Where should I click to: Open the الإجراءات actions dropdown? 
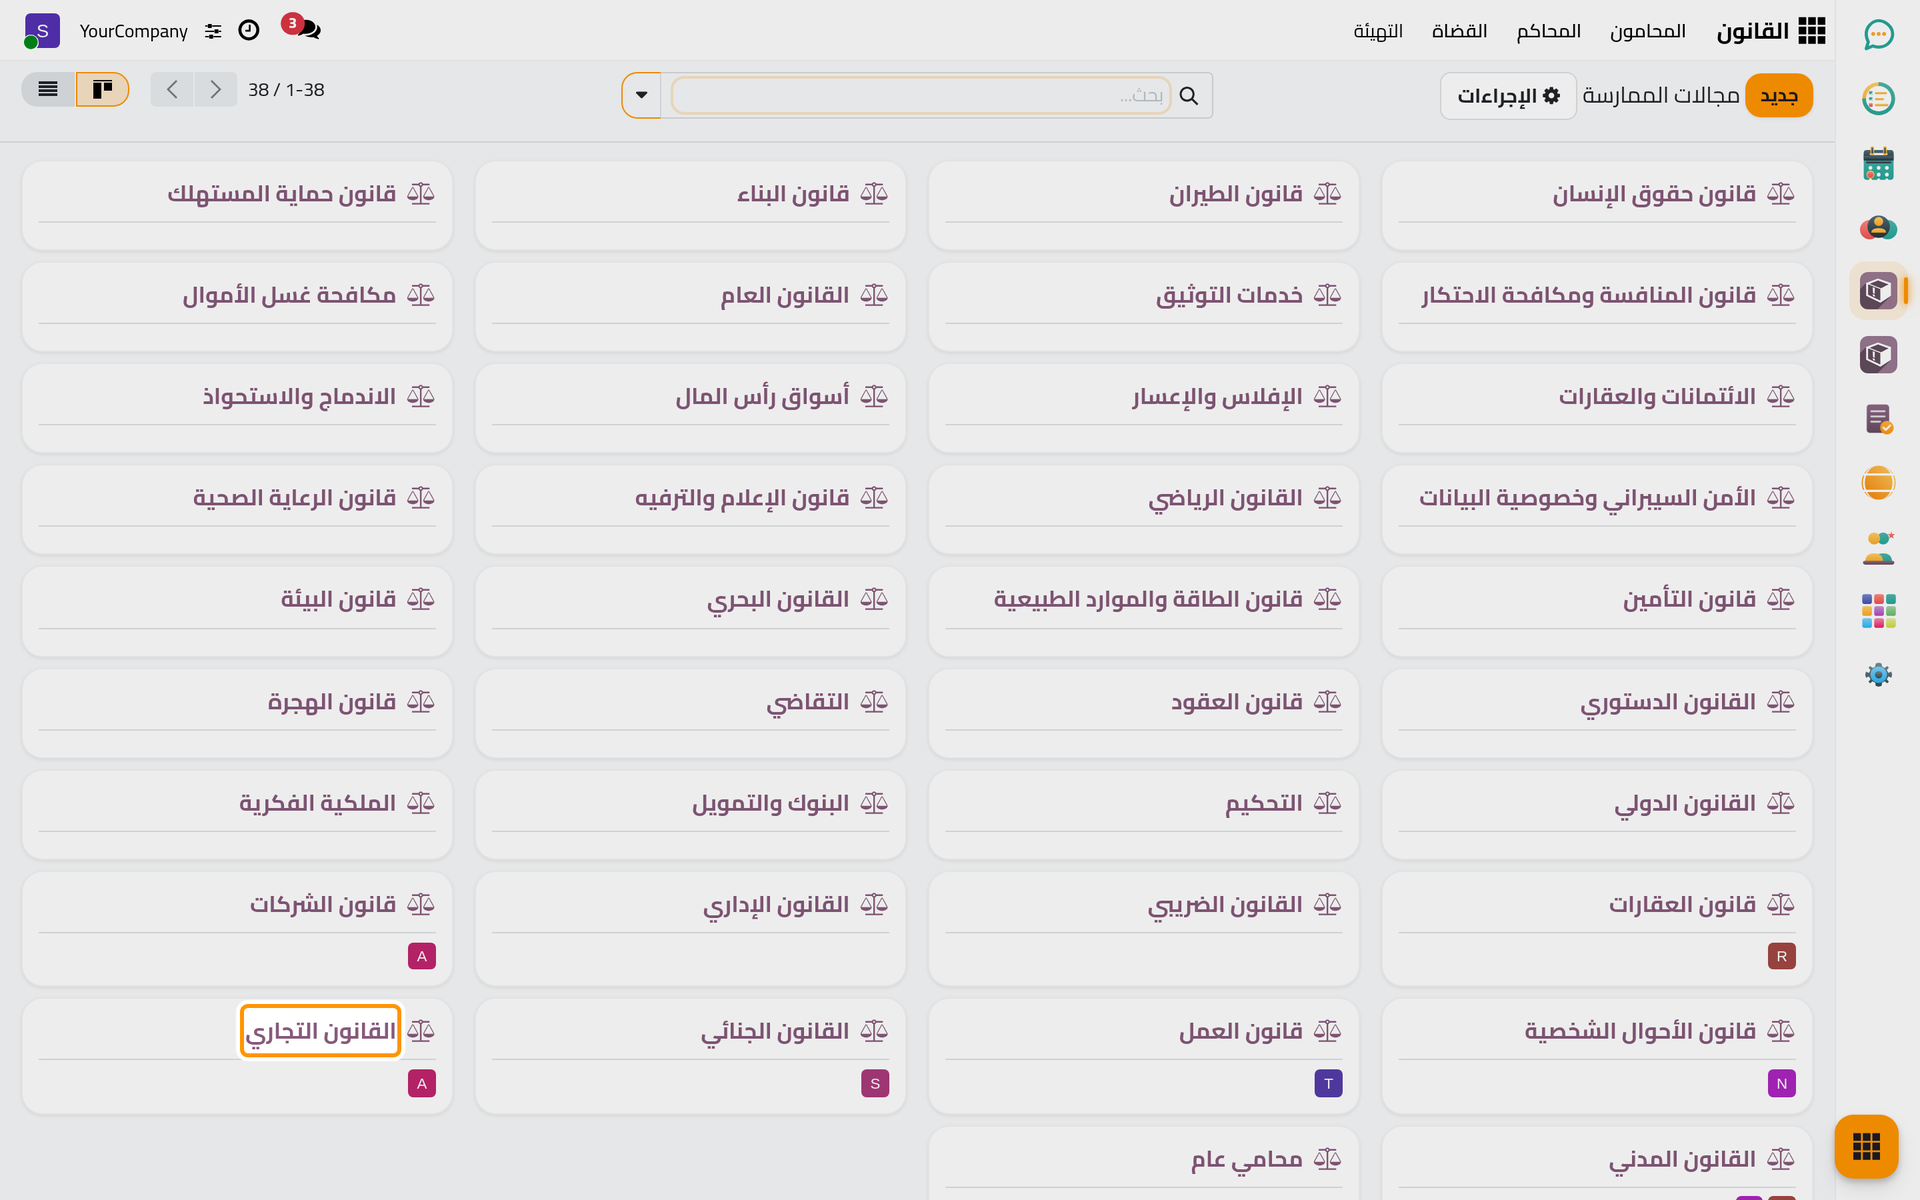click(1508, 96)
